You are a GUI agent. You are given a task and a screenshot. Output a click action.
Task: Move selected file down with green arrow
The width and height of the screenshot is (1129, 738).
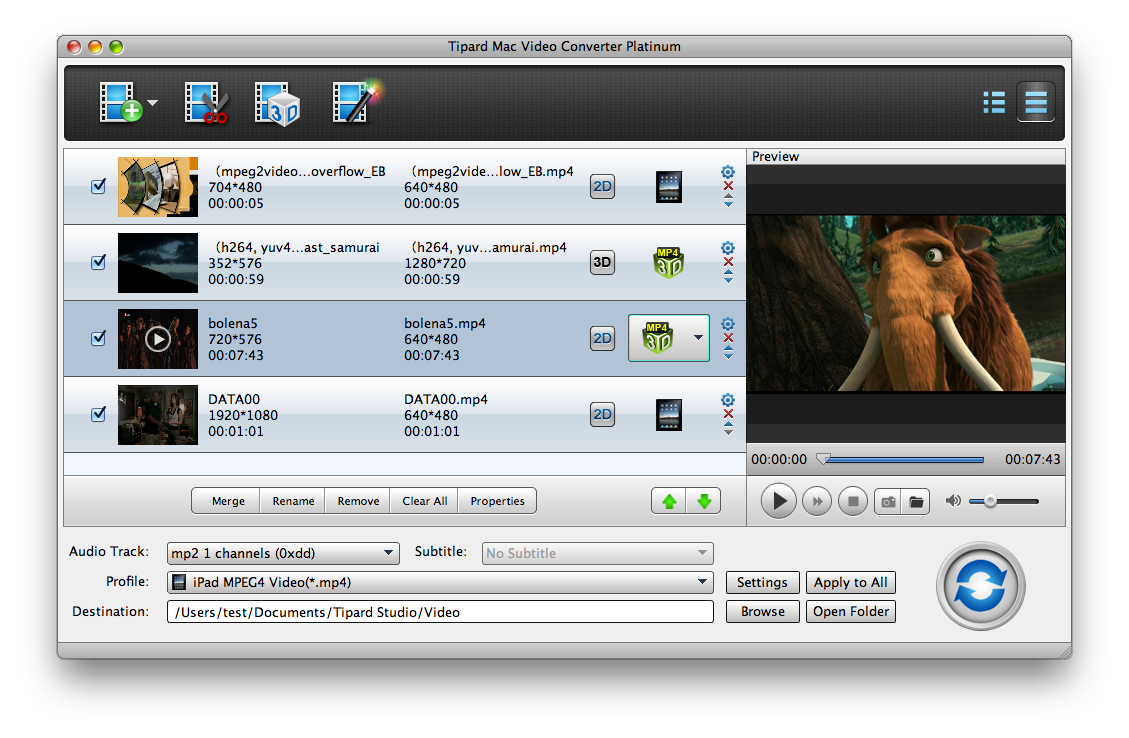pyautogui.click(x=703, y=501)
